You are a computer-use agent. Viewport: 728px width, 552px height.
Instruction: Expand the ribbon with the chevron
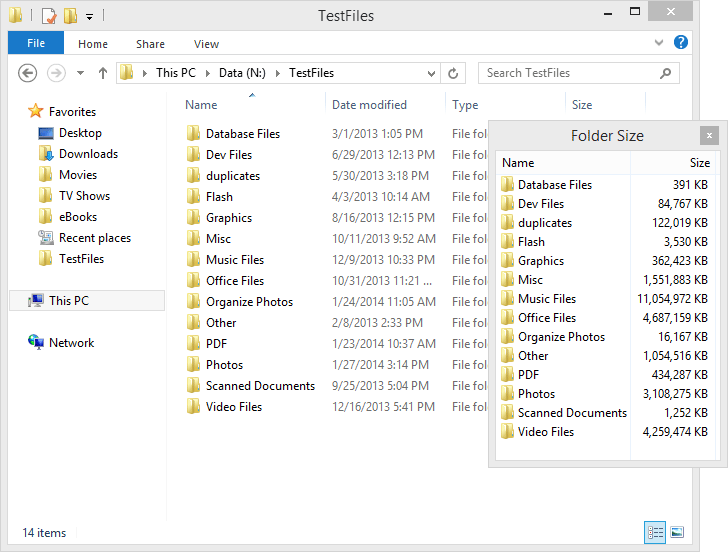[x=659, y=43]
